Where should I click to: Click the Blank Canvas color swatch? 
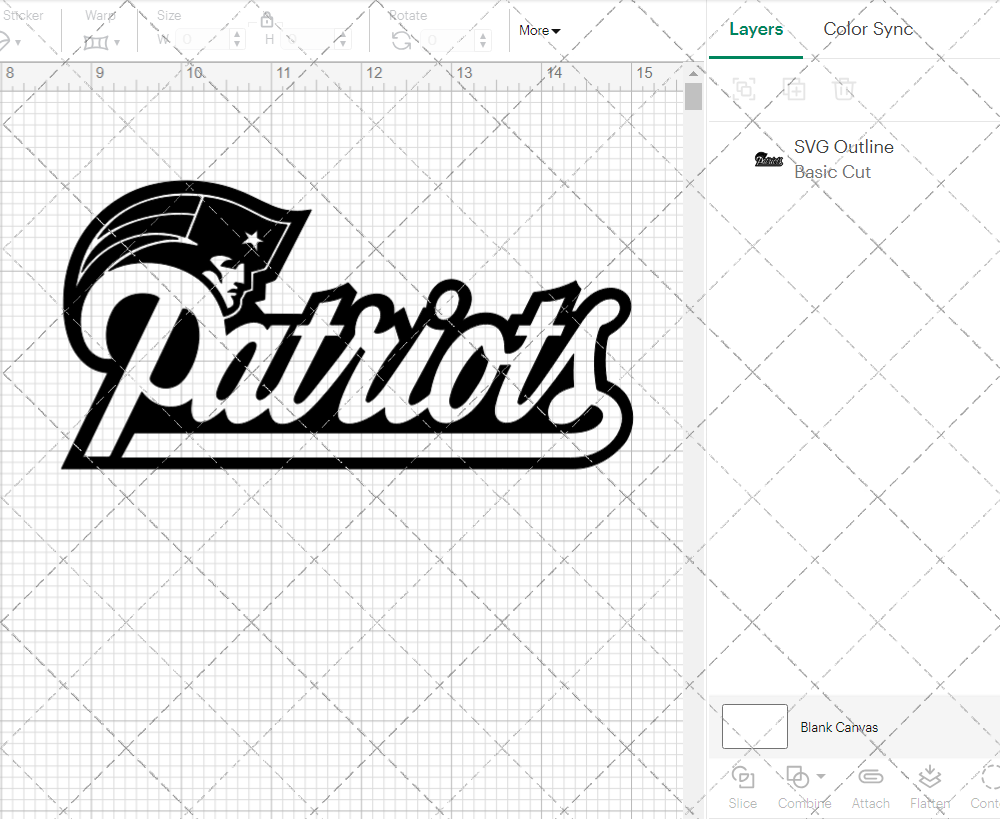pyautogui.click(x=754, y=727)
